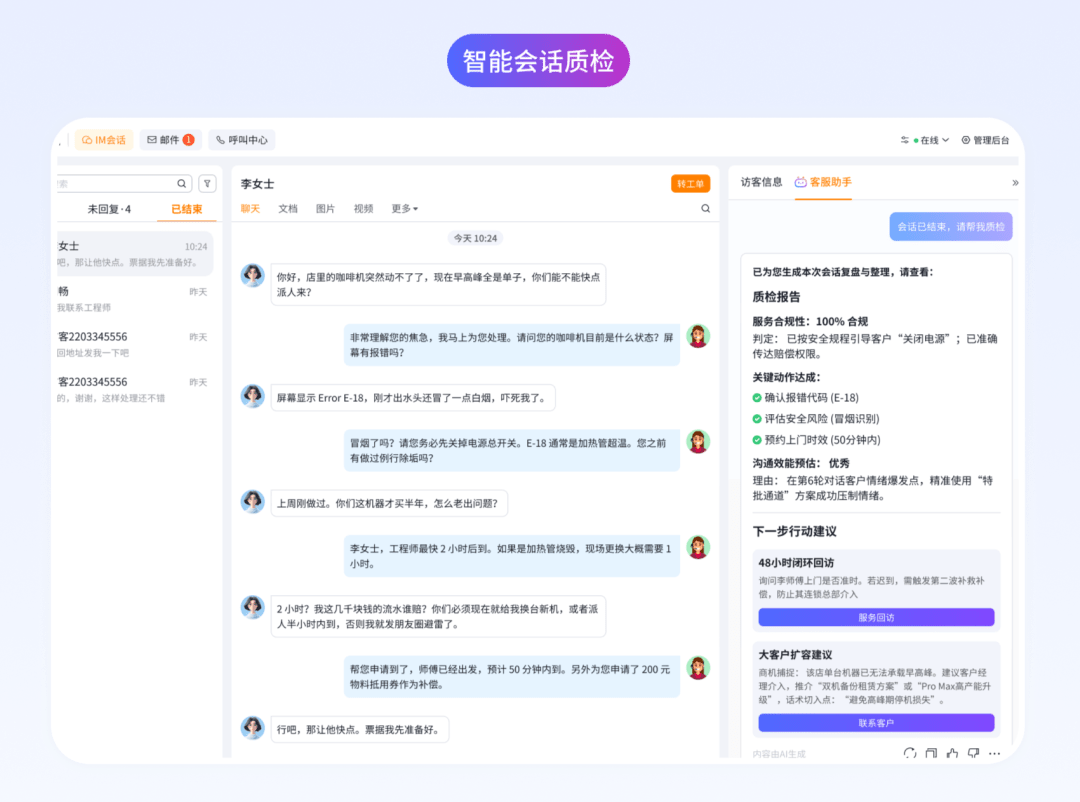
Task: Click the search icon in chat header
Action: pos(705,209)
